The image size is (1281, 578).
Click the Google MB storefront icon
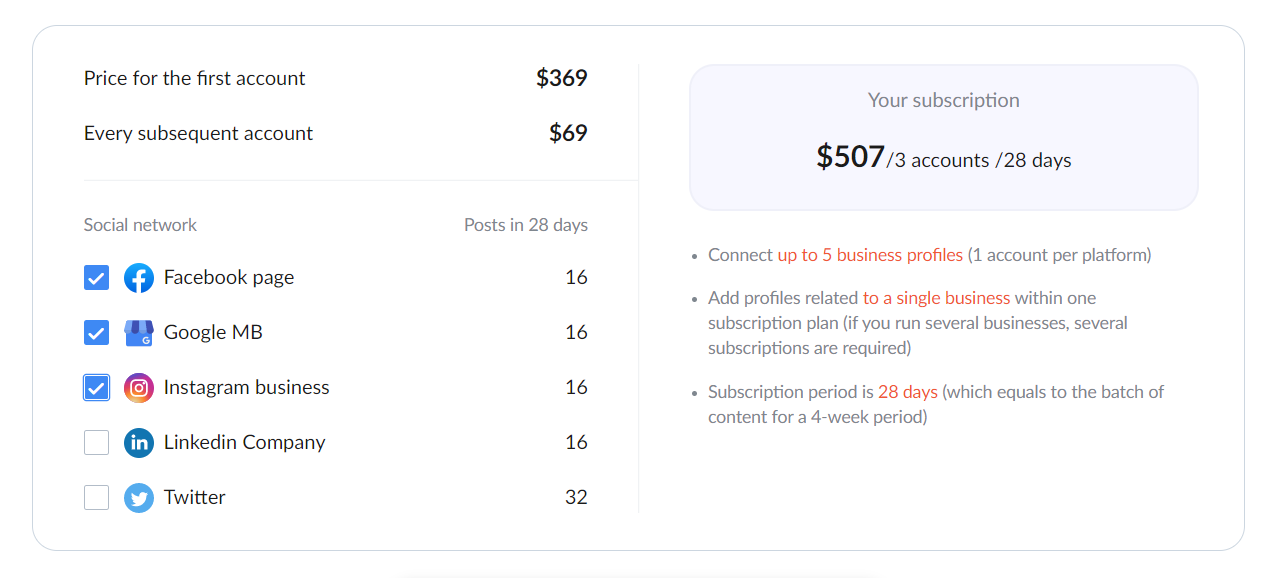pyautogui.click(x=139, y=333)
